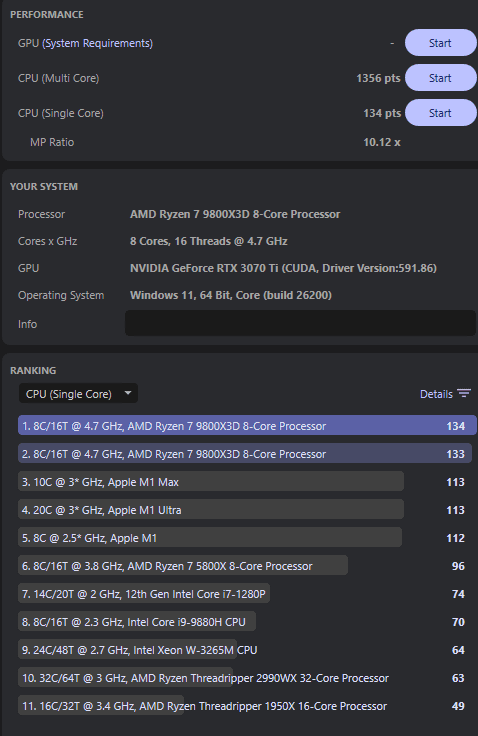Select ranking row 1 with score 134
This screenshot has width=478, height=736.
247,426
